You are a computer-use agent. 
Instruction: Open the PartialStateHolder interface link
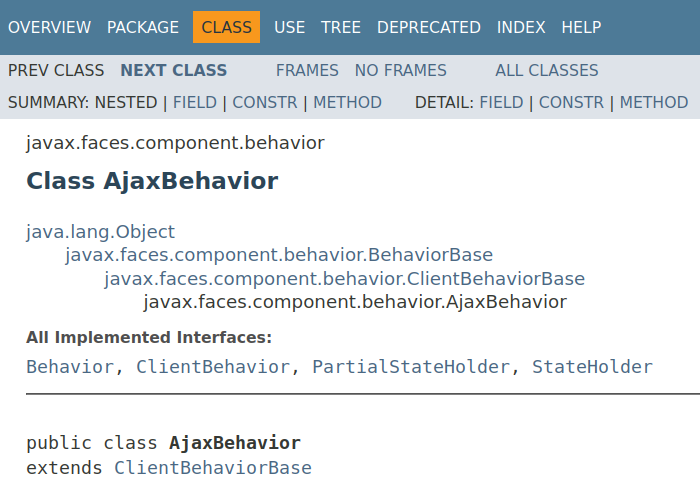point(411,367)
